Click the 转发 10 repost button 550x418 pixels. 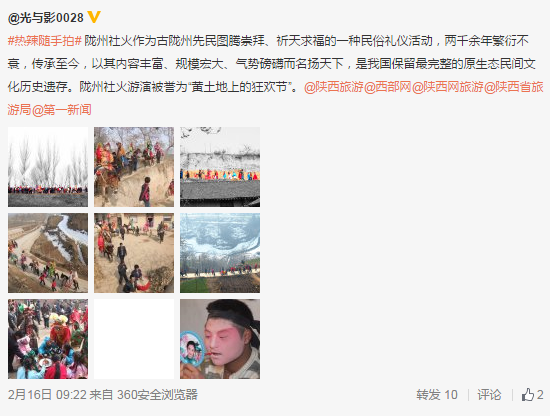[x=437, y=395]
